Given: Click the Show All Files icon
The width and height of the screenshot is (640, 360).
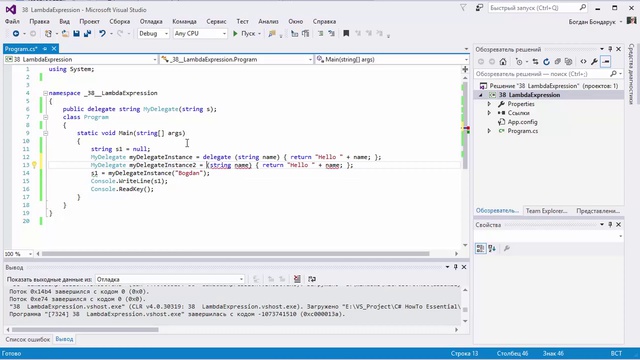Looking at the screenshot, I should point(568,62).
